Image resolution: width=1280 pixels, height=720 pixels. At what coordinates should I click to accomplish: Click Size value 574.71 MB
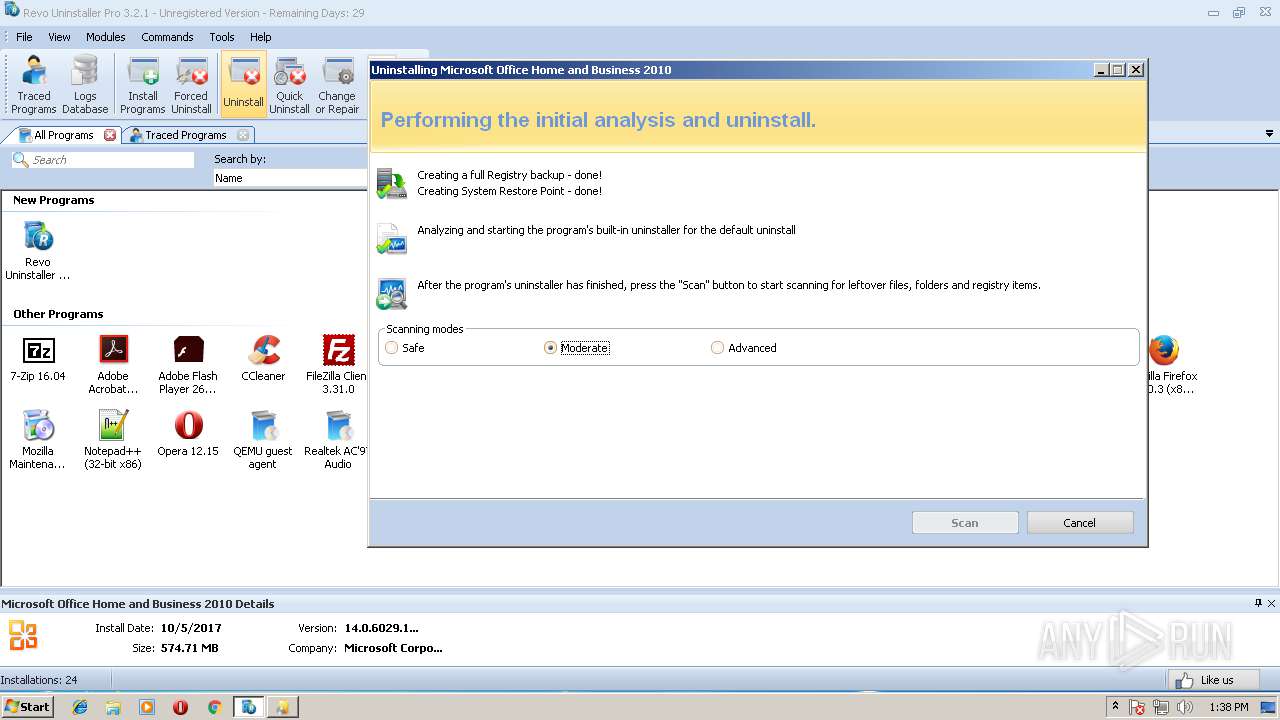pyautogui.click(x=189, y=648)
